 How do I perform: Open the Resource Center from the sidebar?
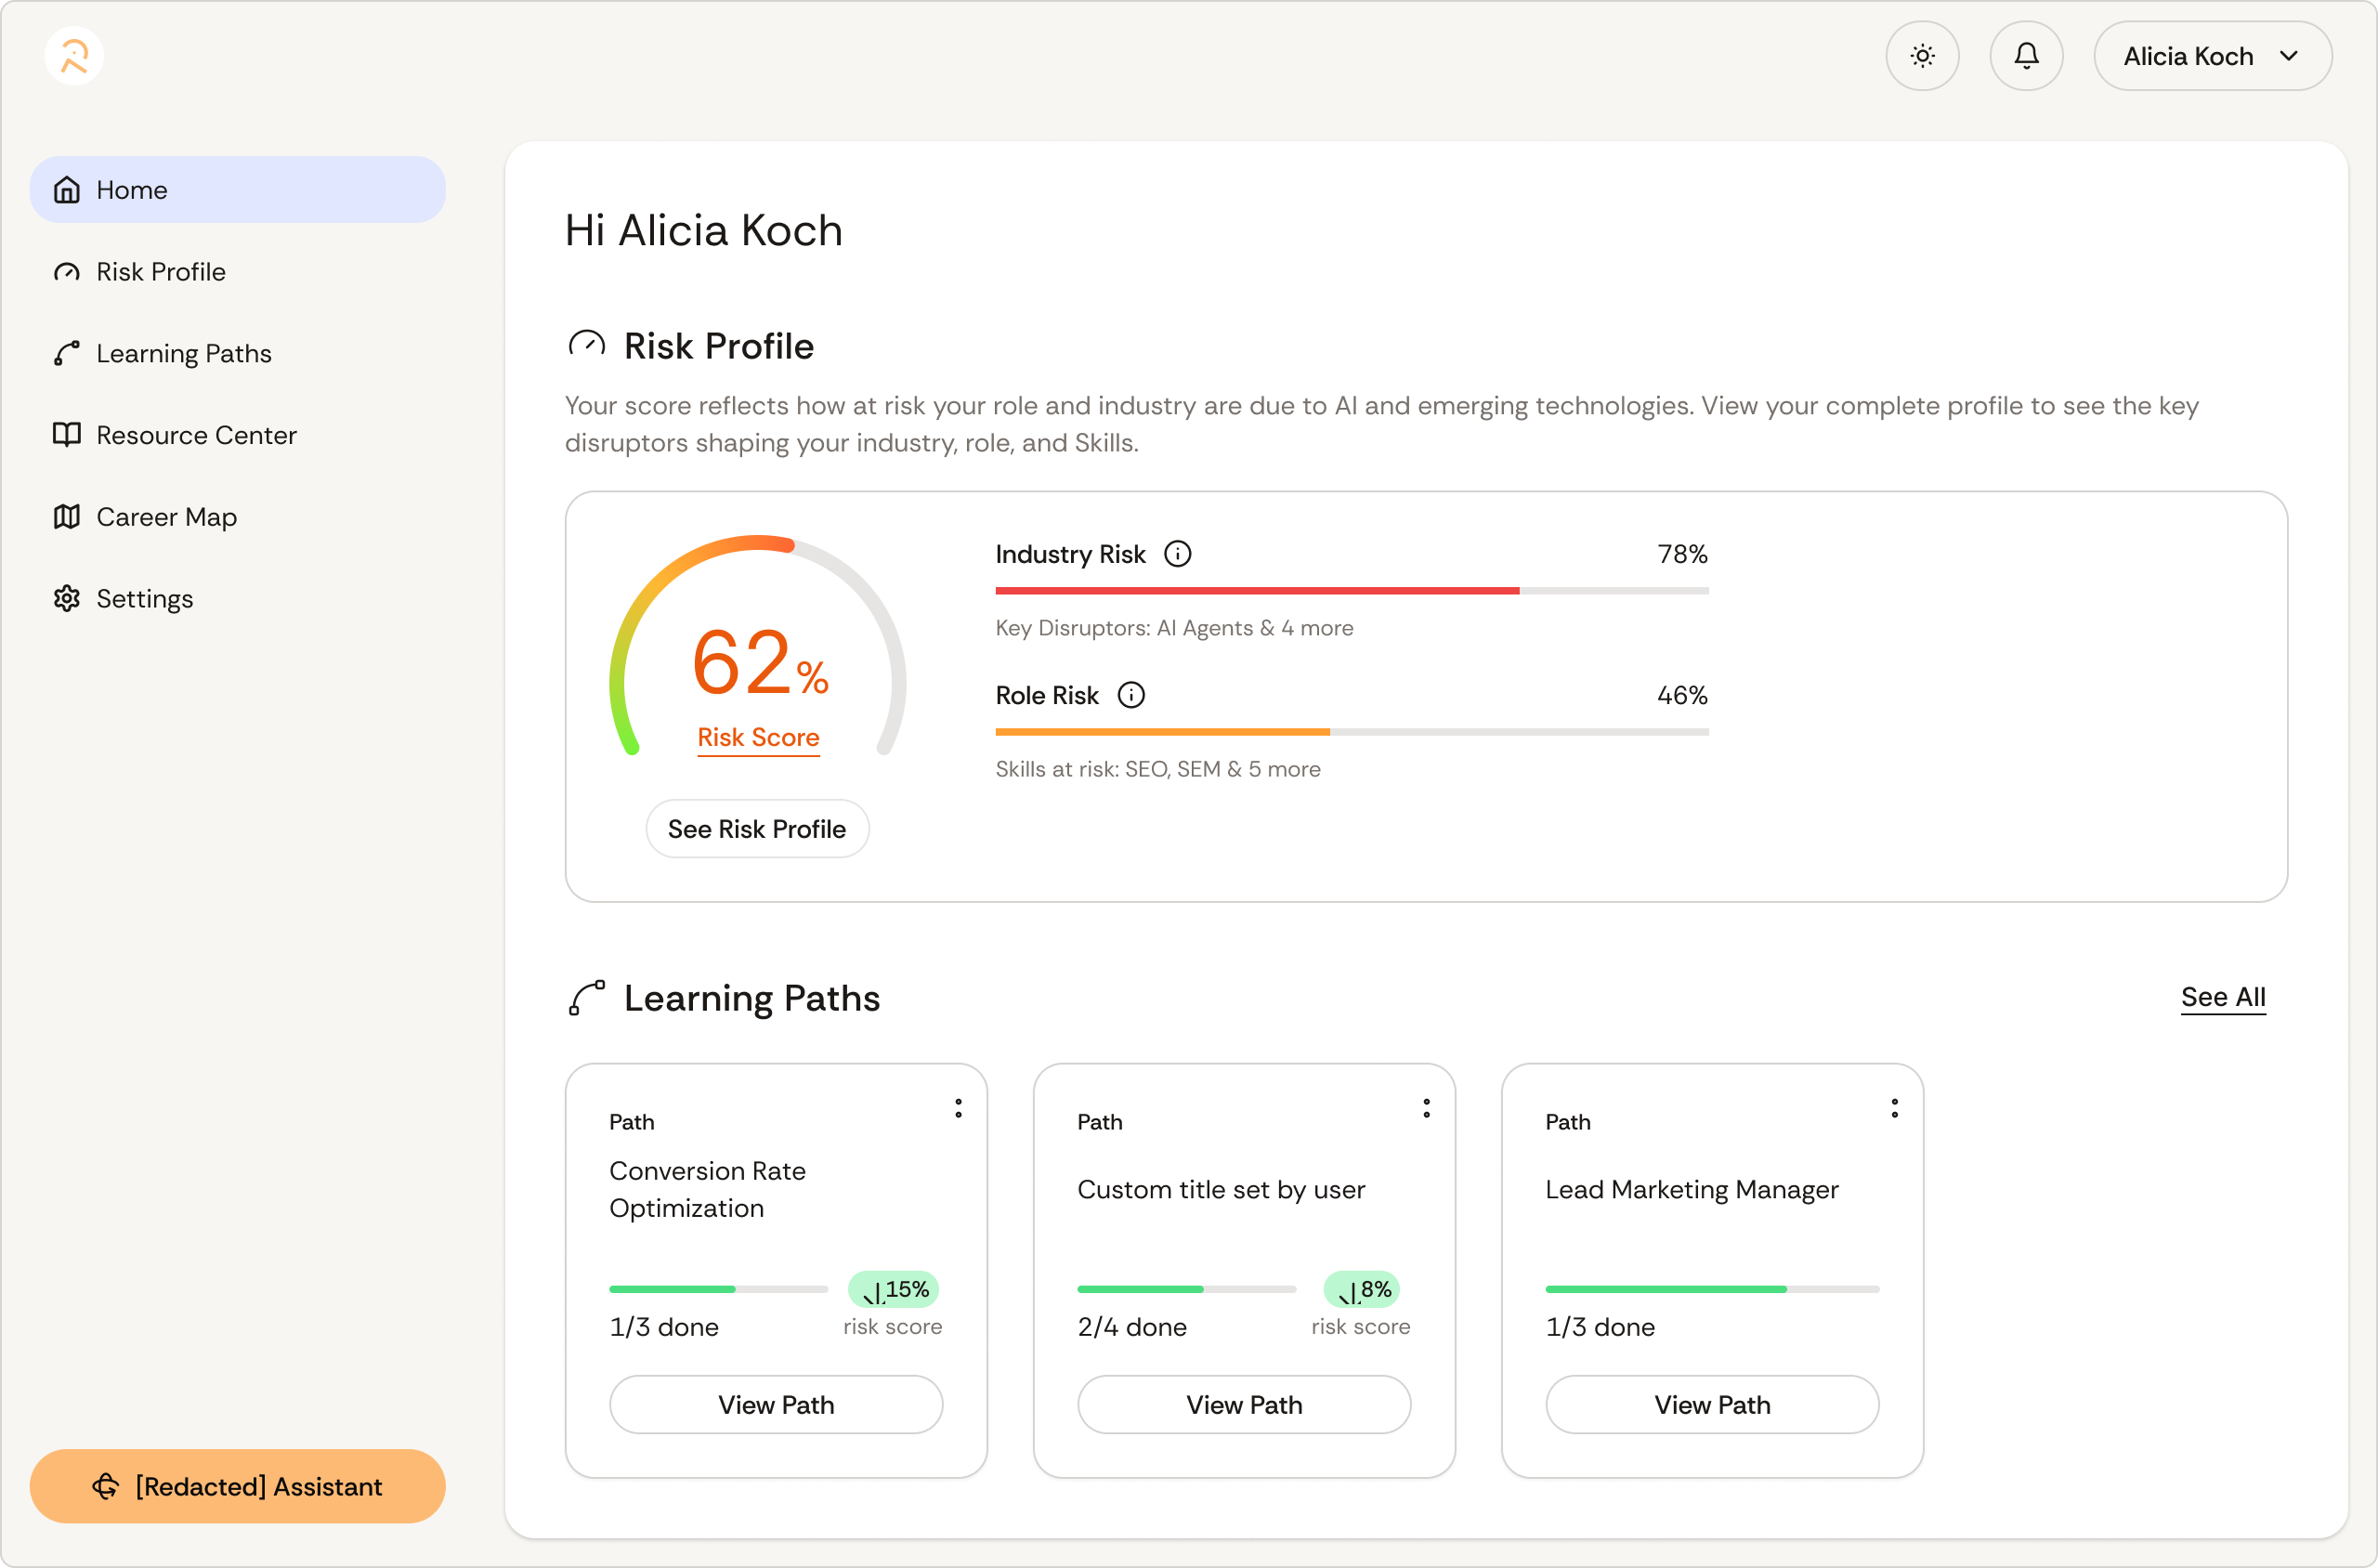coord(196,435)
